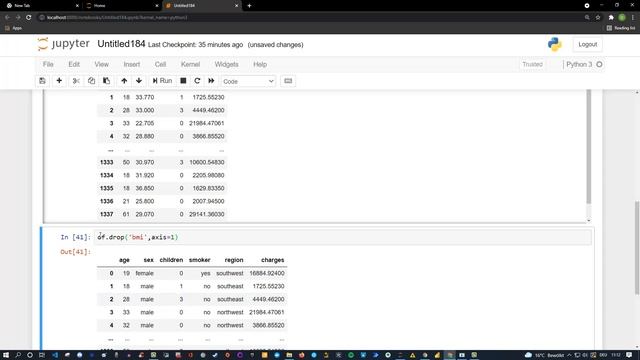The image size is (640, 360).
Task: Click the localhost address bar
Action: pos(310,18)
